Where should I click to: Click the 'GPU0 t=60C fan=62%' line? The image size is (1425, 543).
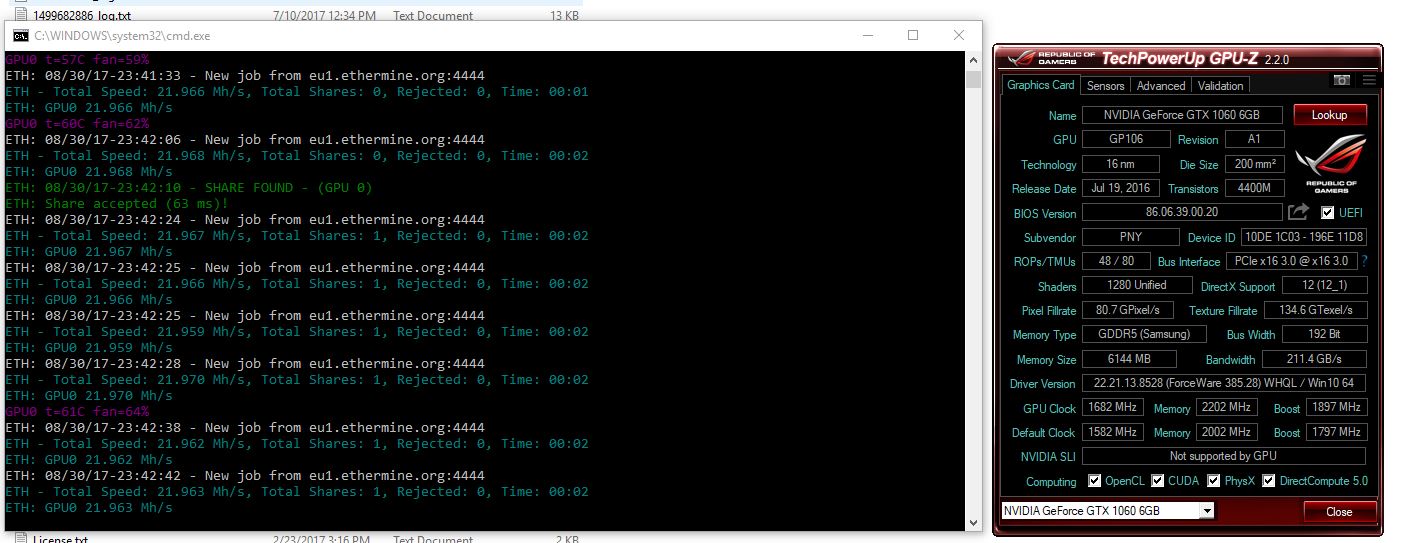(77, 124)
